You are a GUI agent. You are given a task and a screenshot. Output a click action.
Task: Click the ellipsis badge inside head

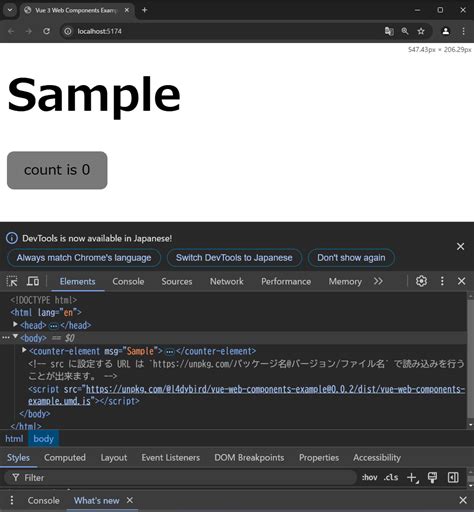point(53,326)
